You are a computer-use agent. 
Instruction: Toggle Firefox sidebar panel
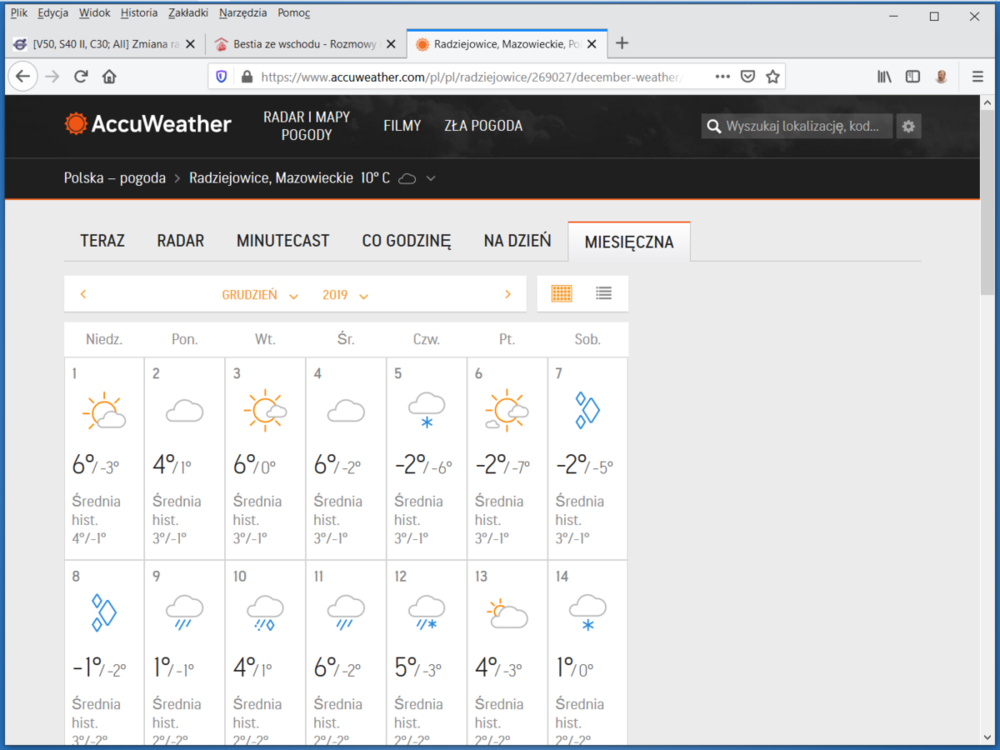click(x=912, y=76)
